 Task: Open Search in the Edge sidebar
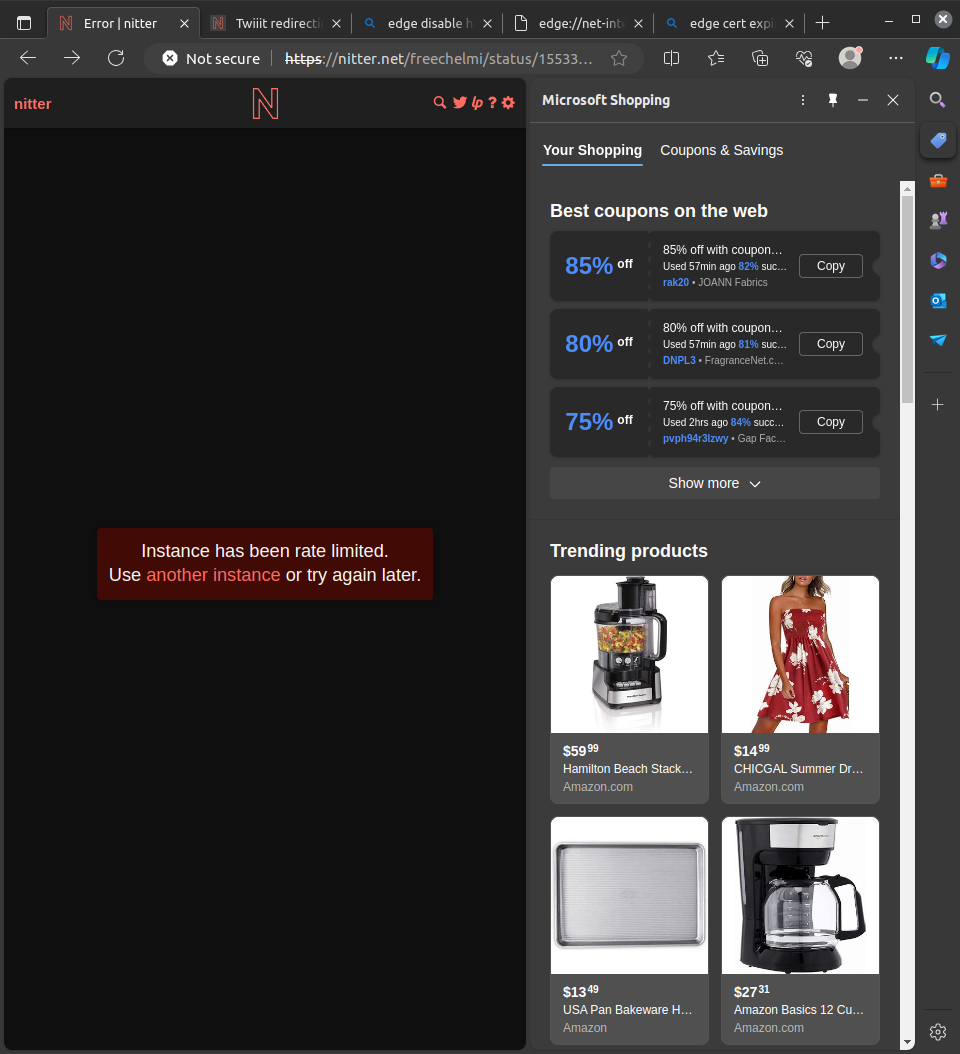[x=938, y=100]
